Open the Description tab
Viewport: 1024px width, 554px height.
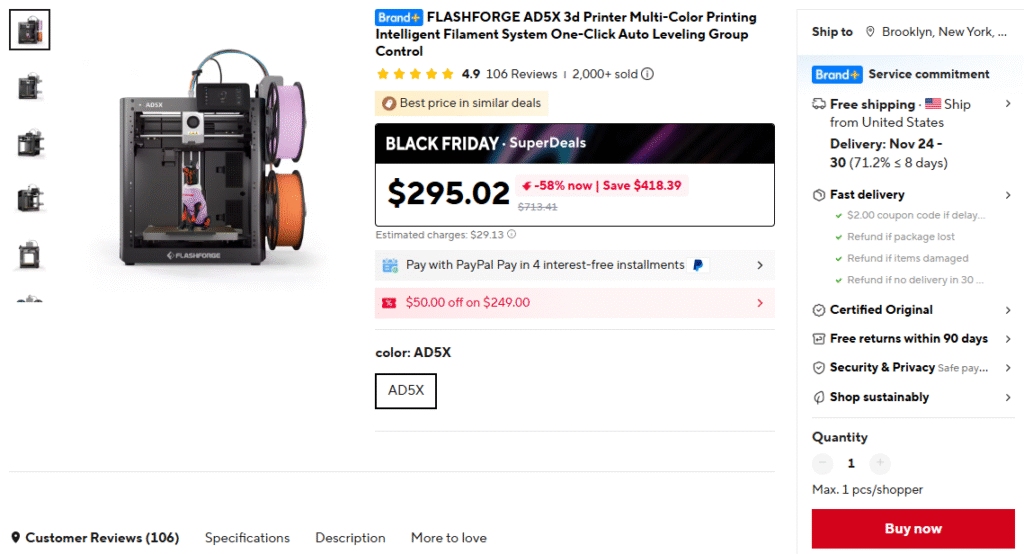click(x=350, y=538)
